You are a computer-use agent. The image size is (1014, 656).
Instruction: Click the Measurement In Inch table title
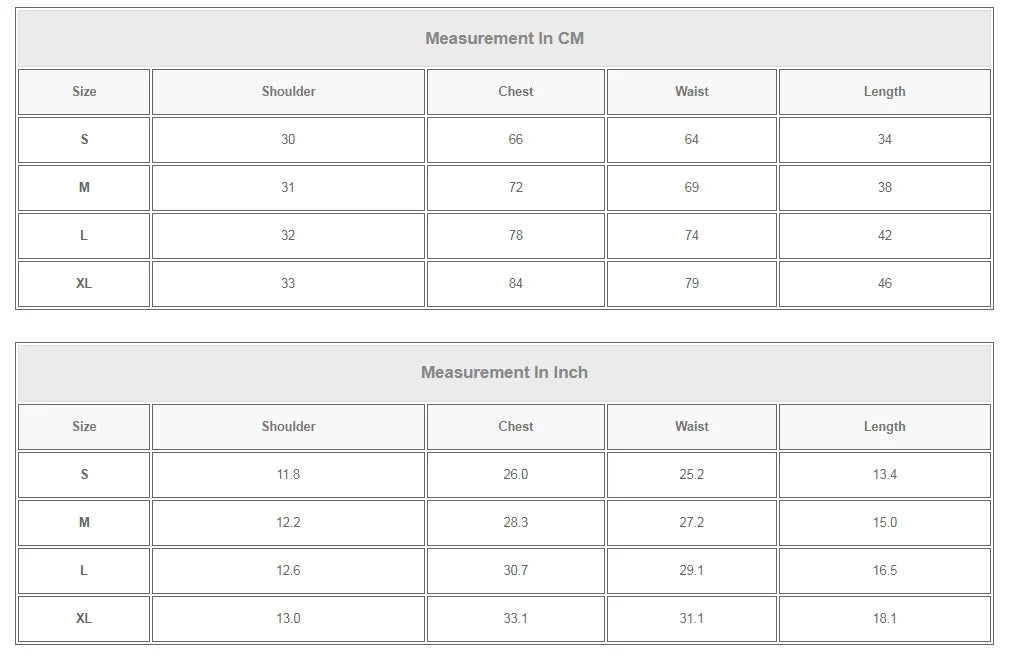(x=504, y=373)
